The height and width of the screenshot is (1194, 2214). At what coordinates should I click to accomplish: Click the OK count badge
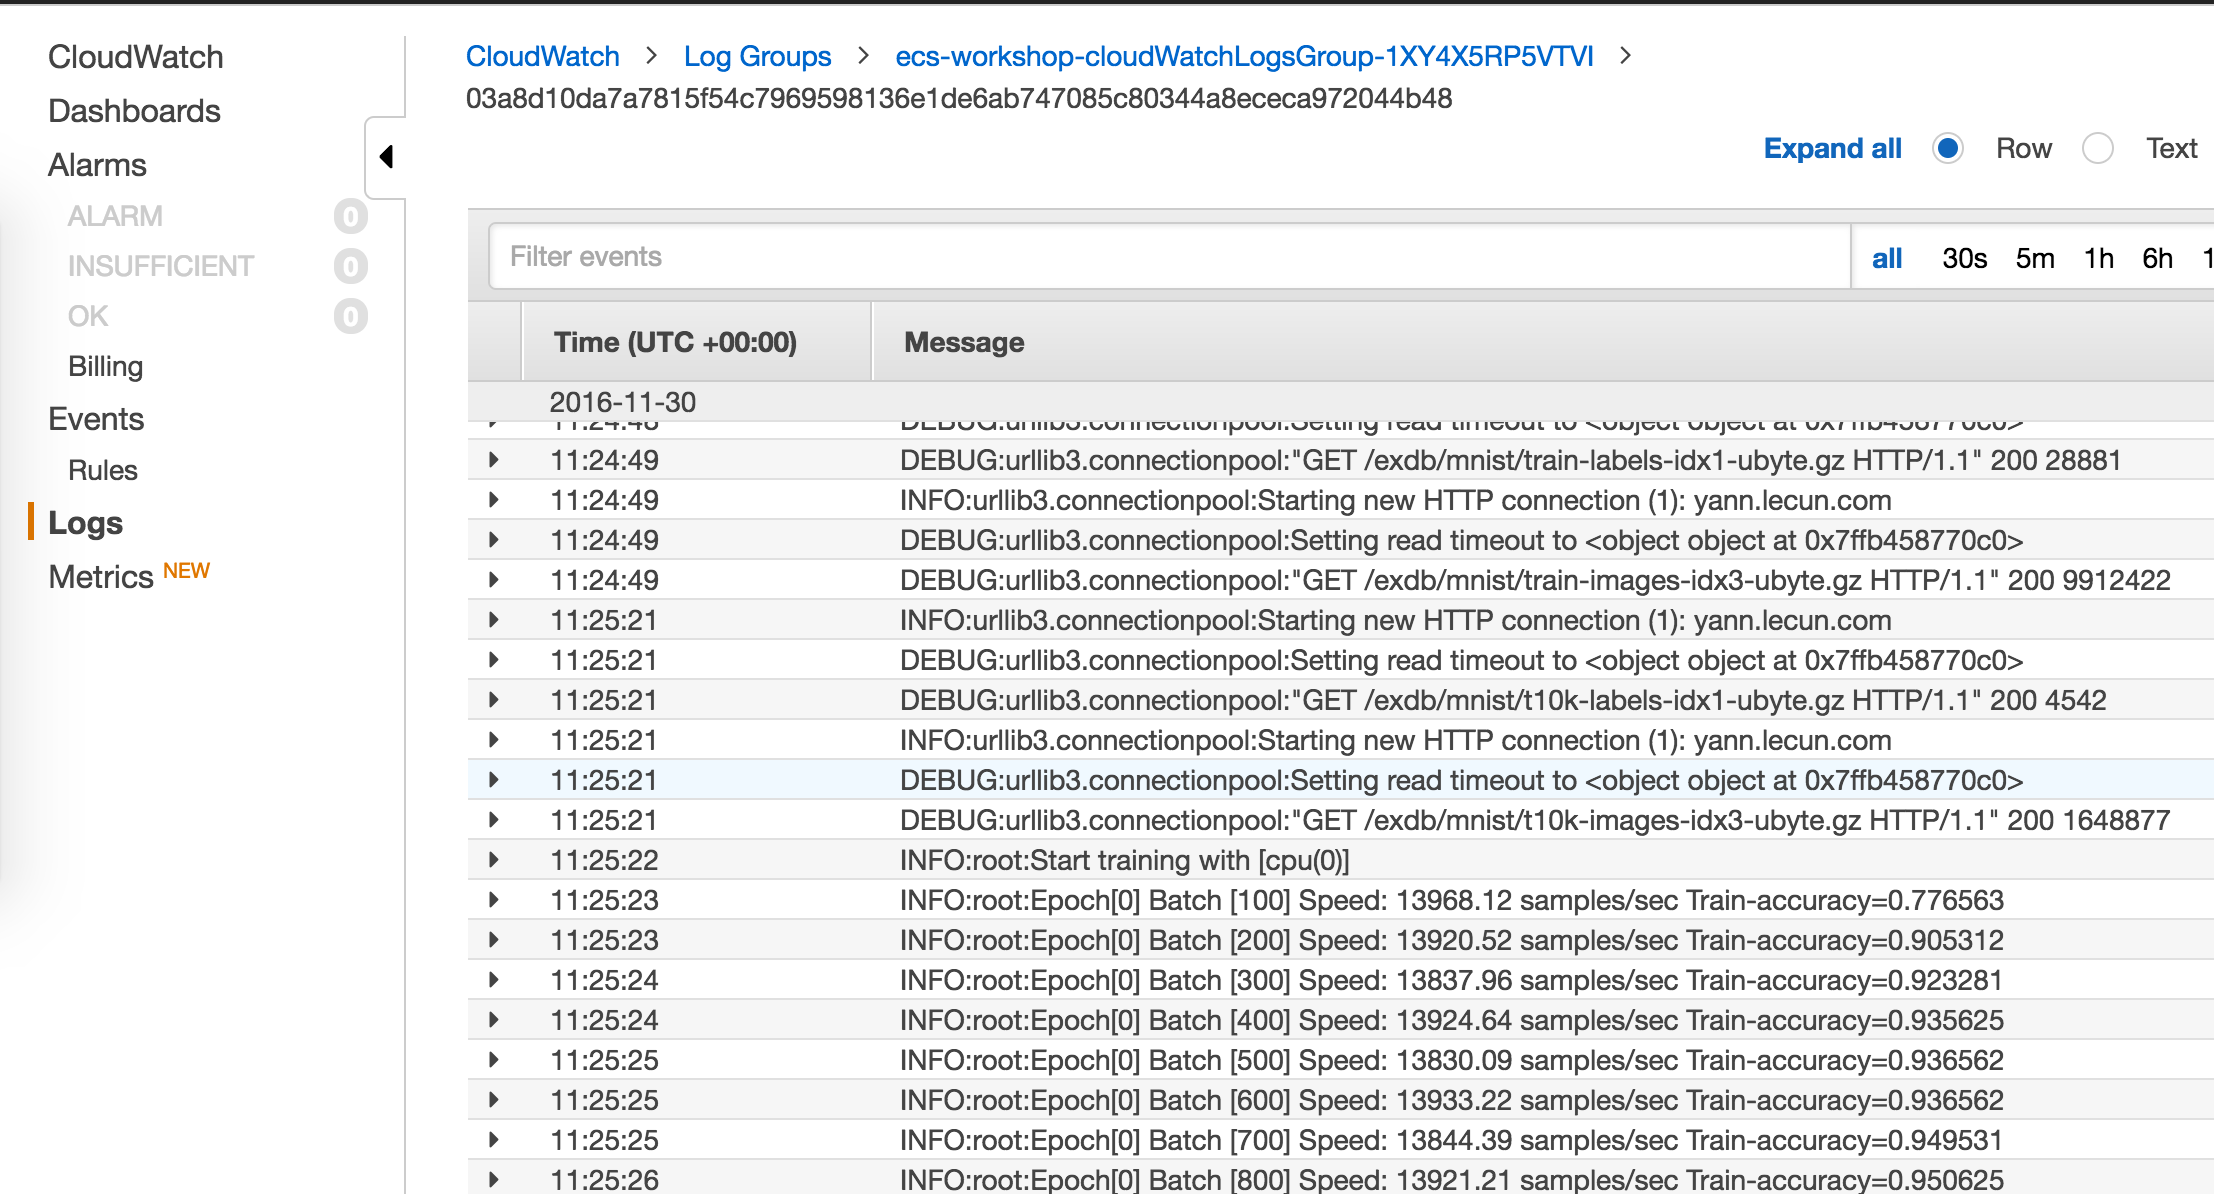(350, 316)
